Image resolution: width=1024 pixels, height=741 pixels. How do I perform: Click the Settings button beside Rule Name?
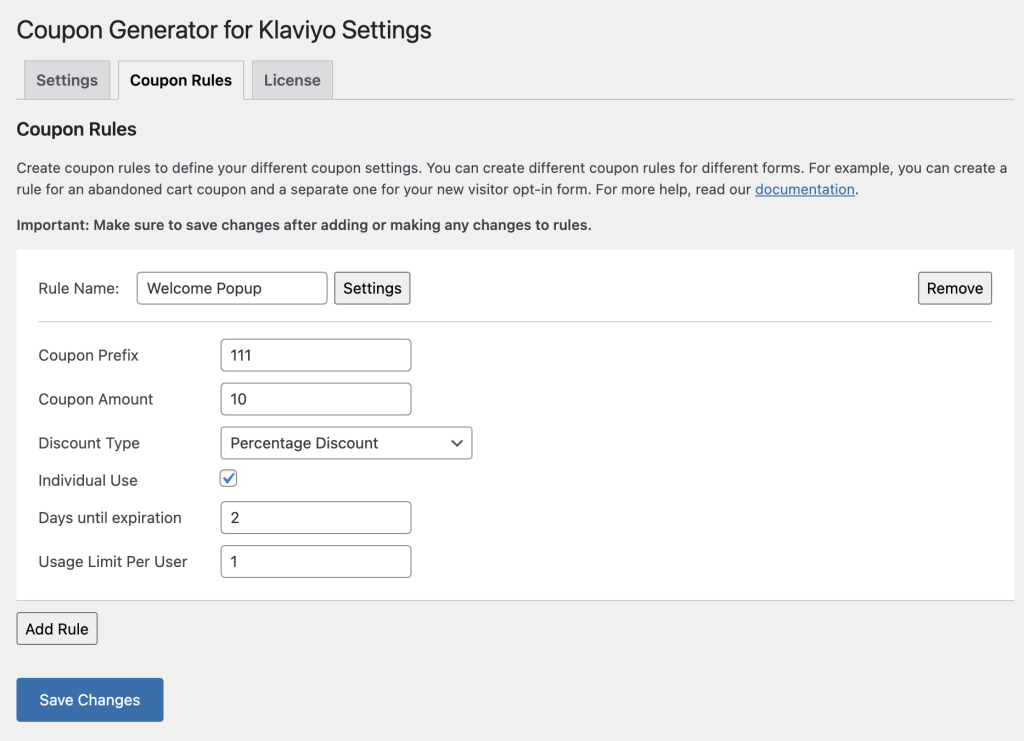tap(372, 289)
